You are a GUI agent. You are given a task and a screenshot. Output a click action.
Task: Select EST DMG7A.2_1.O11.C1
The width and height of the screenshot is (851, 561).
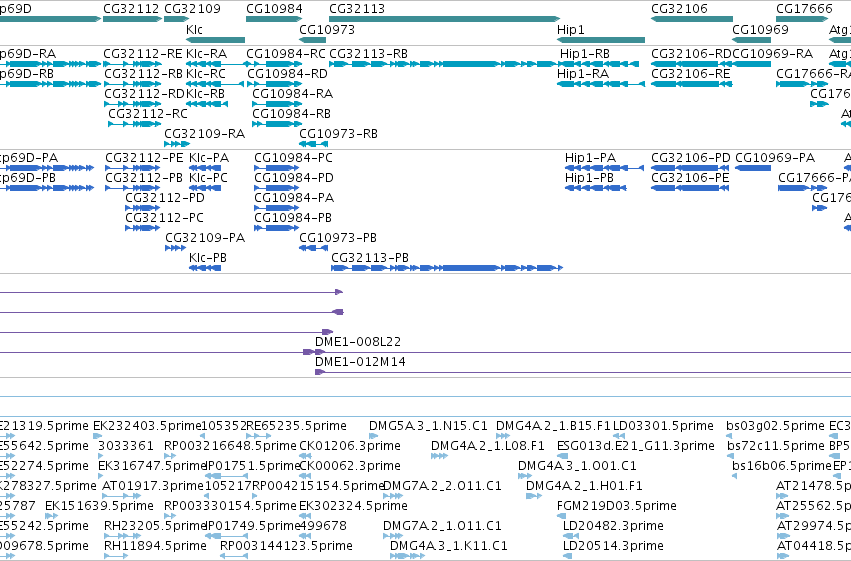click(393, 537)
